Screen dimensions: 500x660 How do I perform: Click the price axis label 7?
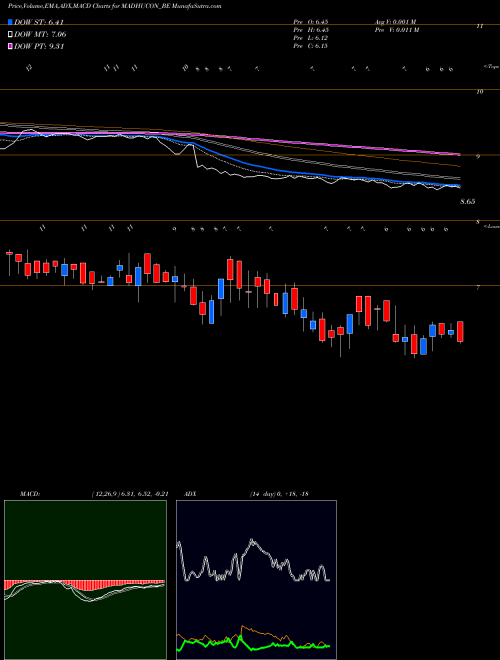tap(478, 287)
